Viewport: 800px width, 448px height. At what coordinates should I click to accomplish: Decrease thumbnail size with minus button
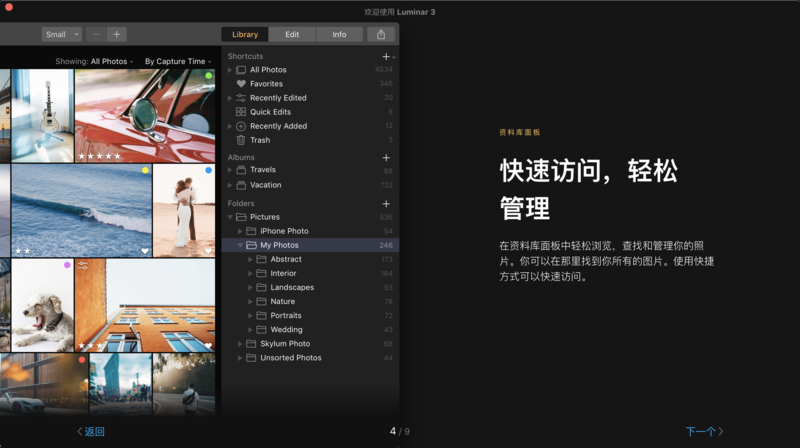96,34
